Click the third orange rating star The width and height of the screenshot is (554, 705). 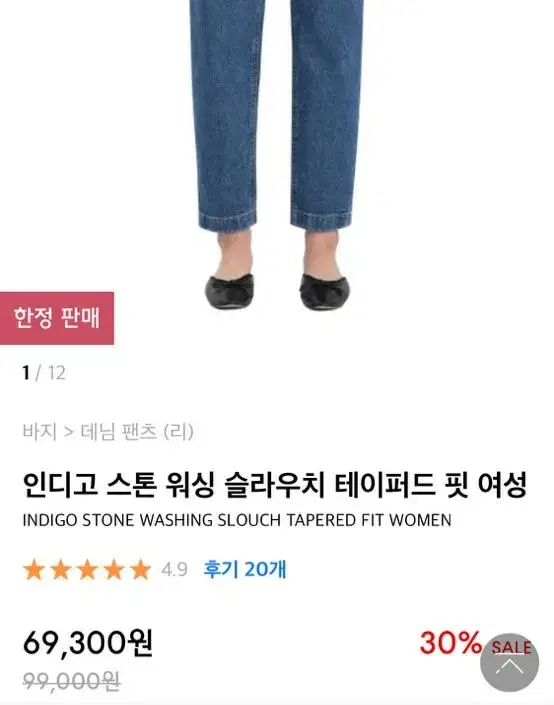87,570
